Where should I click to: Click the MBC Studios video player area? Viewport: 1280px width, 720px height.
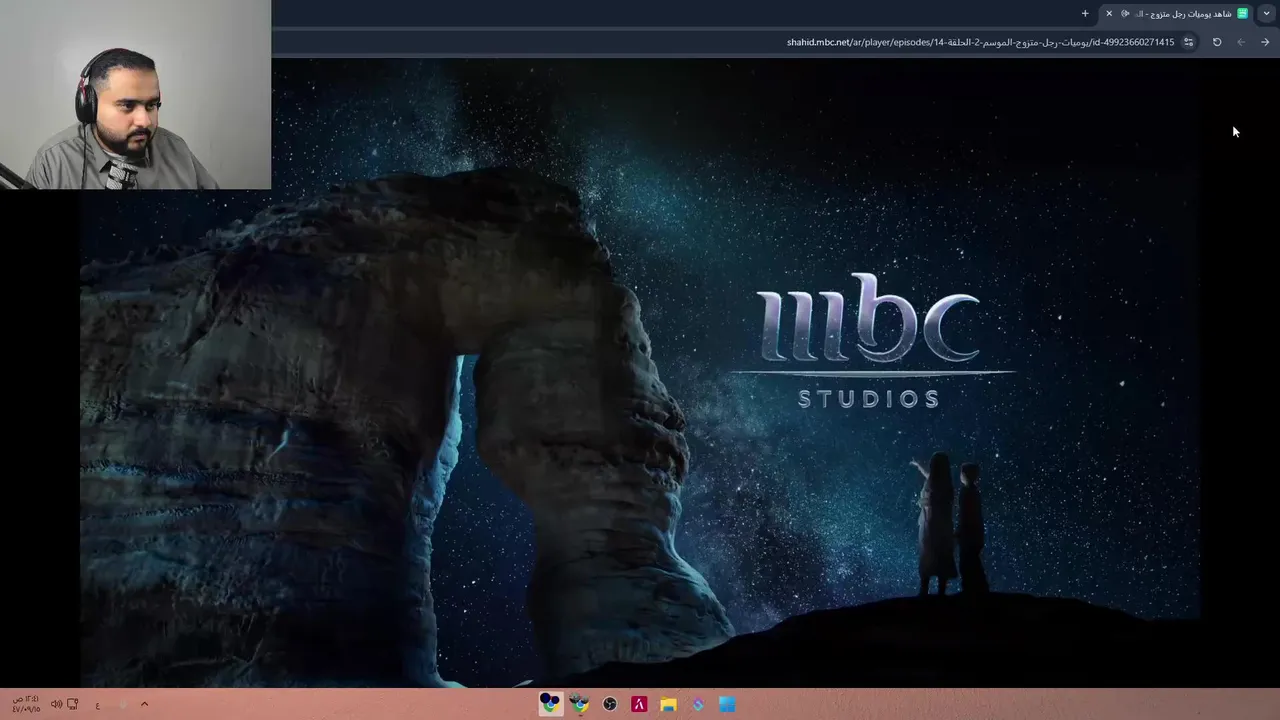[x=640, y=372]
